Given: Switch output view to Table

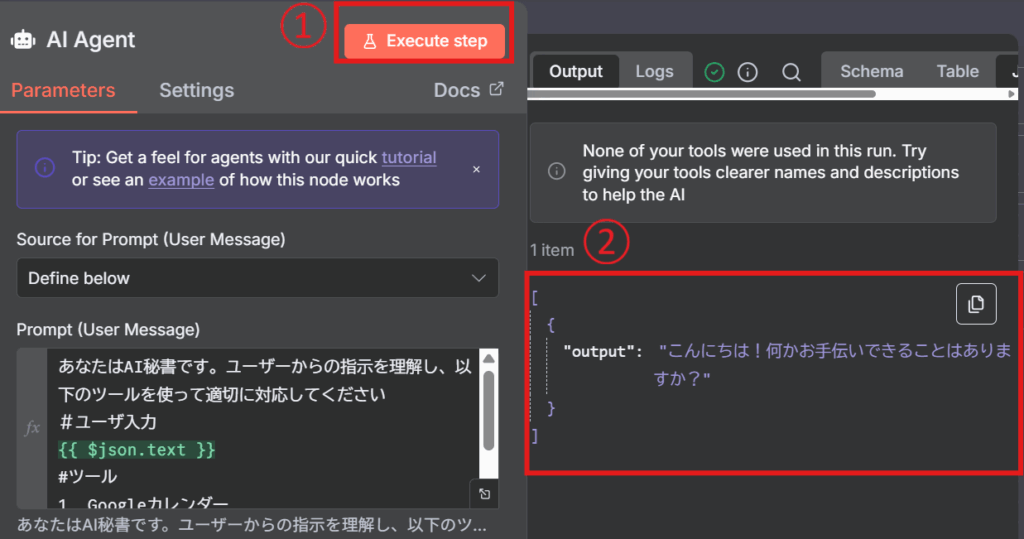Looking at the screenshot, I should click(957, 71).
